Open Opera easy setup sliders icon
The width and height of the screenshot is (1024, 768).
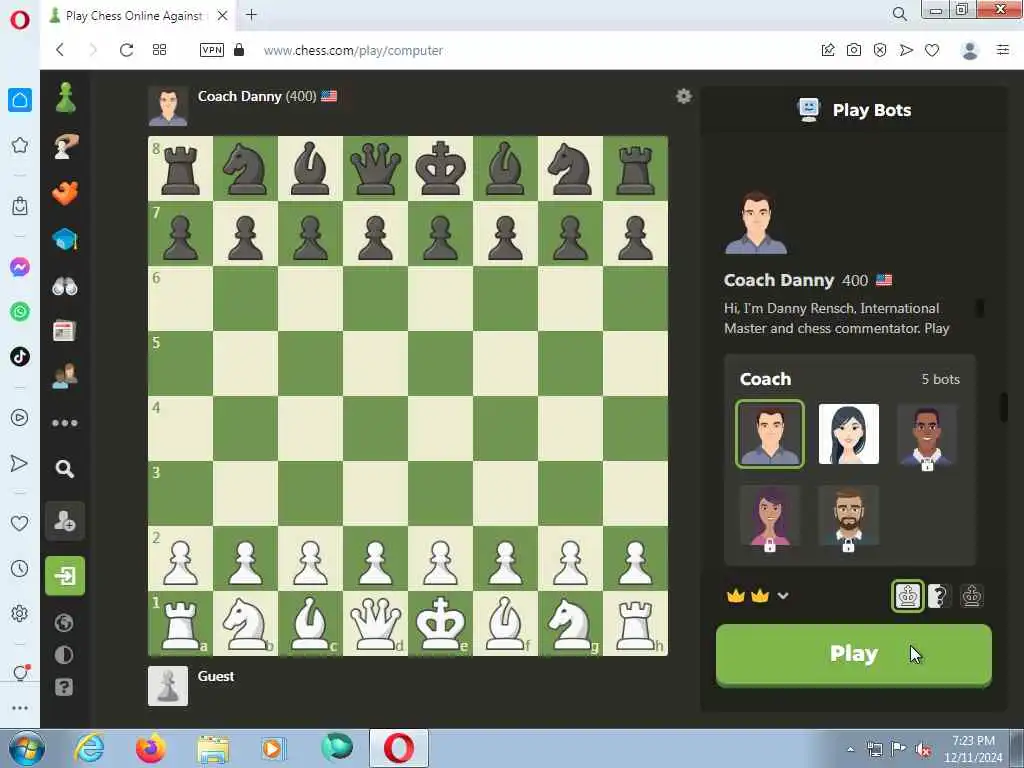click(1003, 50)
